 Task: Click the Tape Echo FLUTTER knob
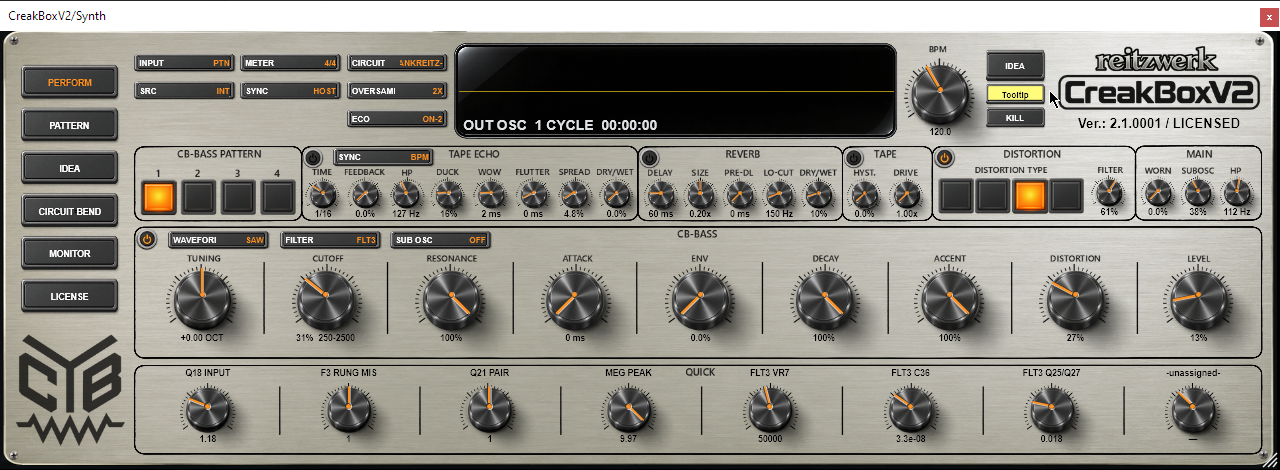(x=532, y=193)
